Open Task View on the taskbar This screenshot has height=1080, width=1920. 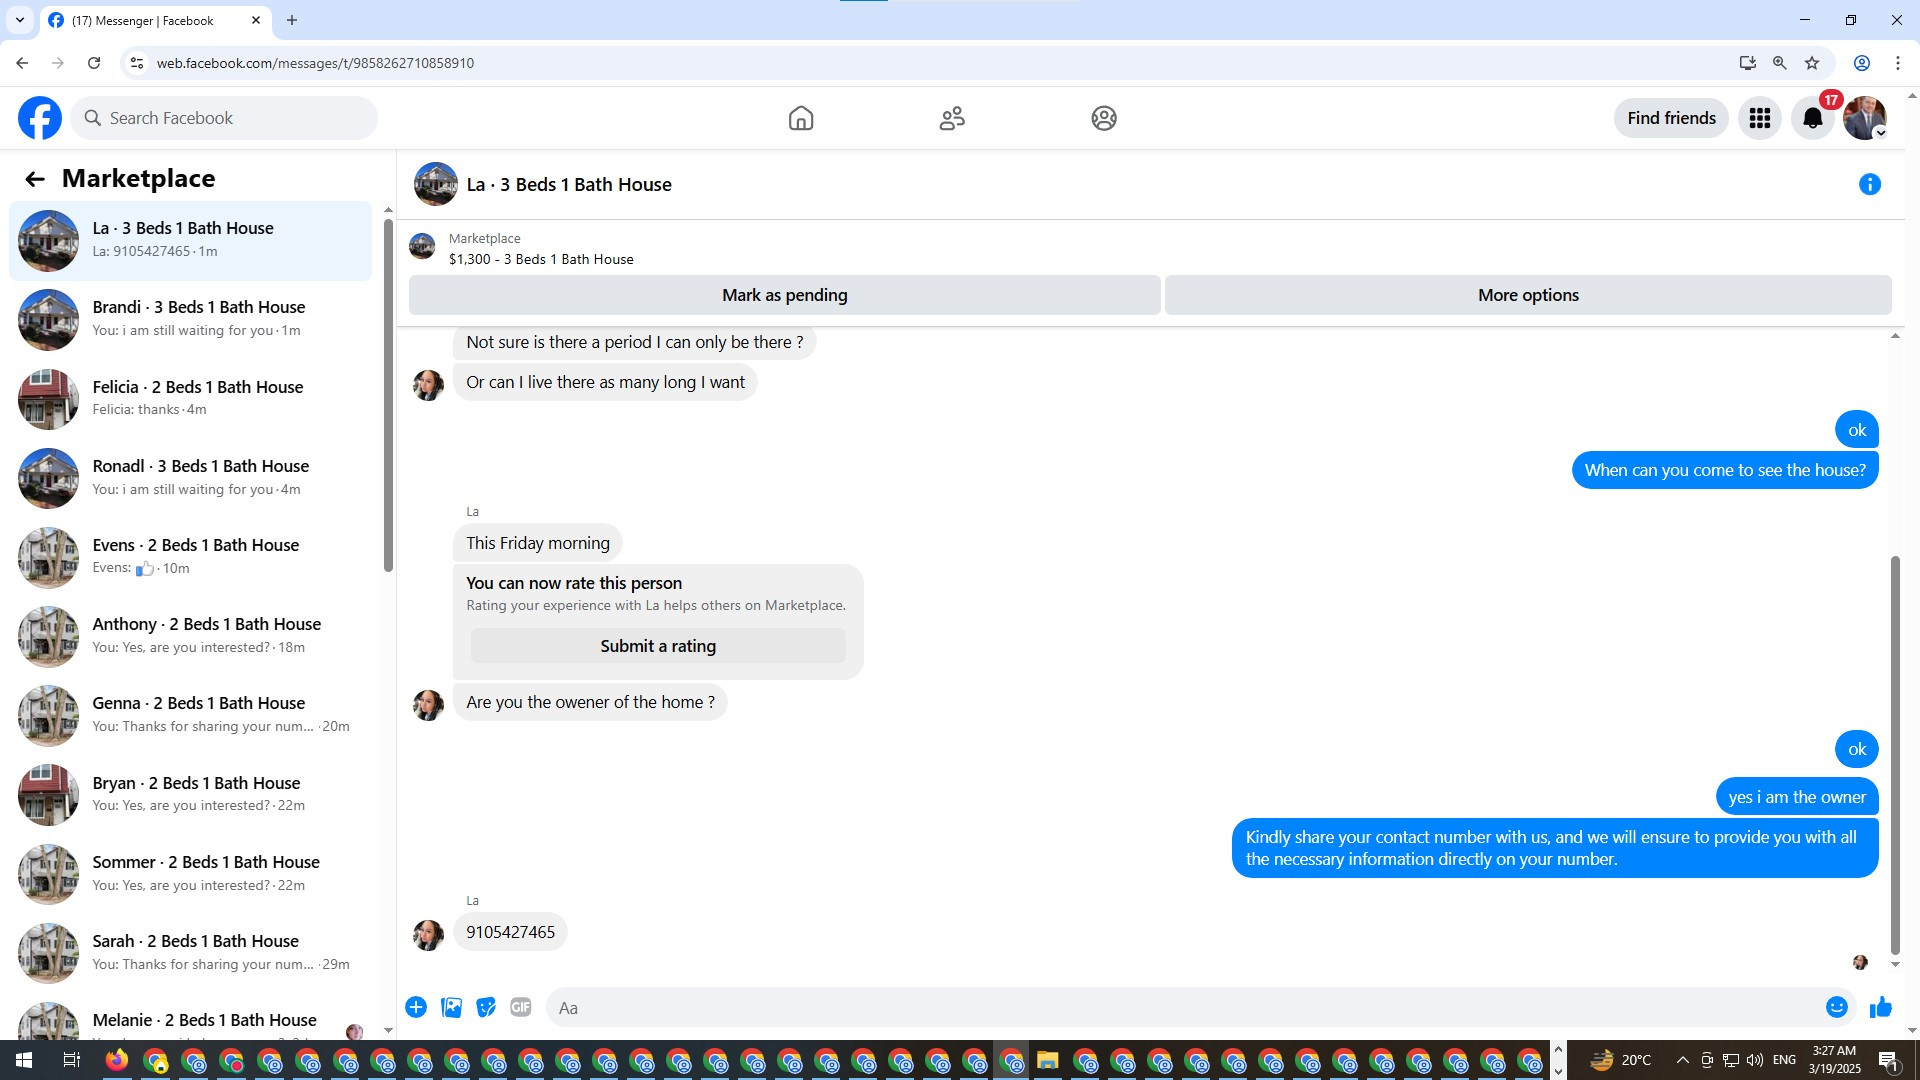point(71,1060)
